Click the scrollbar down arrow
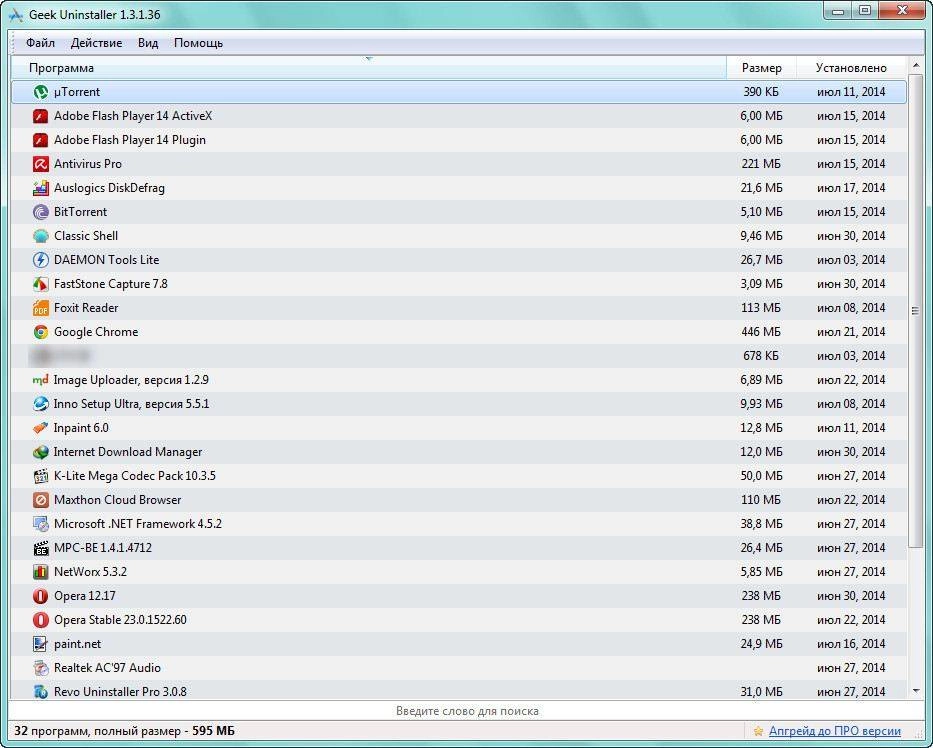 coord(916,691)
